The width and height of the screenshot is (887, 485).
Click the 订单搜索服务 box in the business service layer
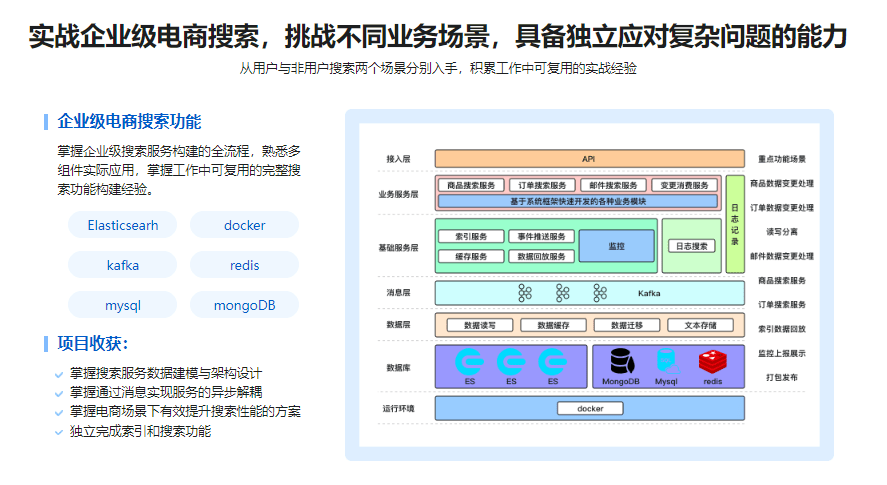pos(542,185)
